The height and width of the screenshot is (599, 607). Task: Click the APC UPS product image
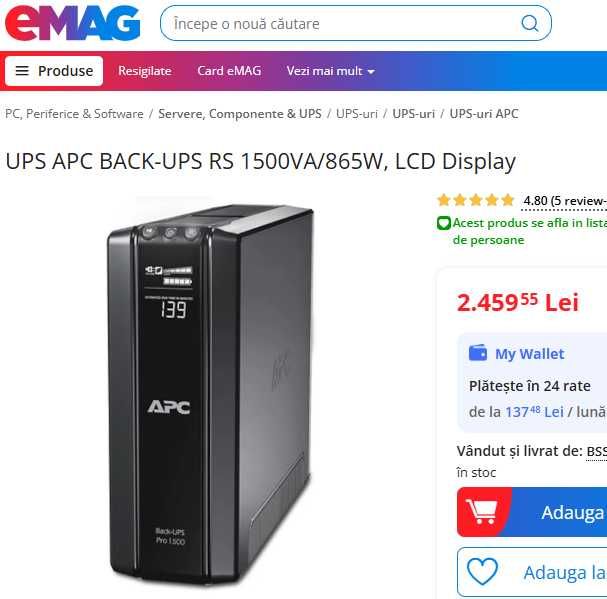coord(210,394)
